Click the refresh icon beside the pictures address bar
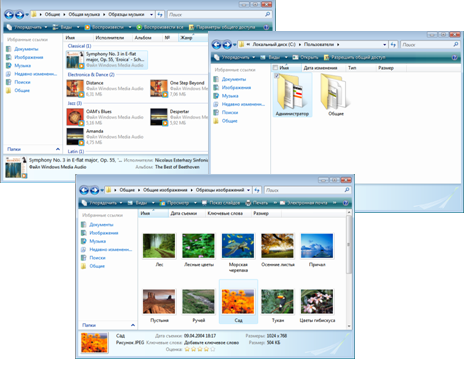The height and width of the screenshot is (367, 465). coord(257,190)
